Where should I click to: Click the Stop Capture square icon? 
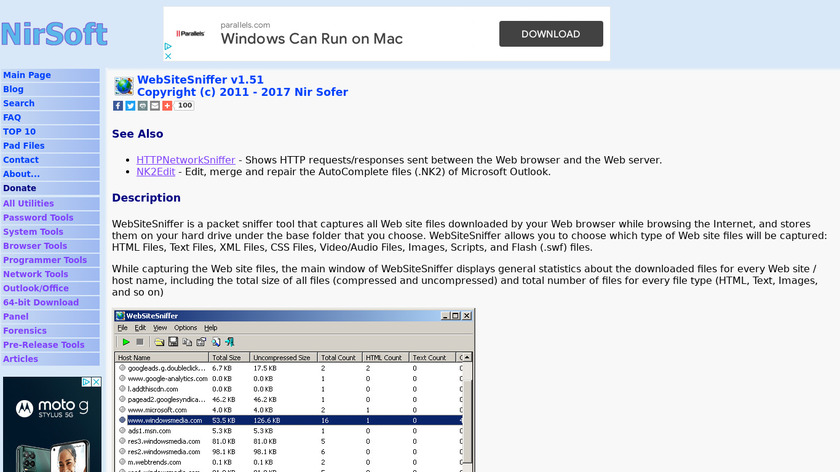pos(140,342)
